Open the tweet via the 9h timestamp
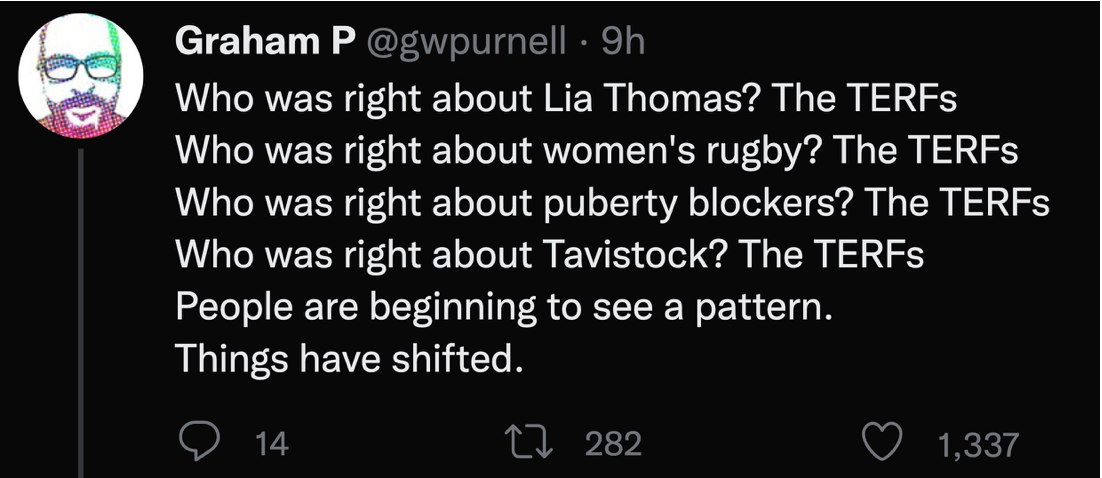1102x478 pixels. [624, 41]
